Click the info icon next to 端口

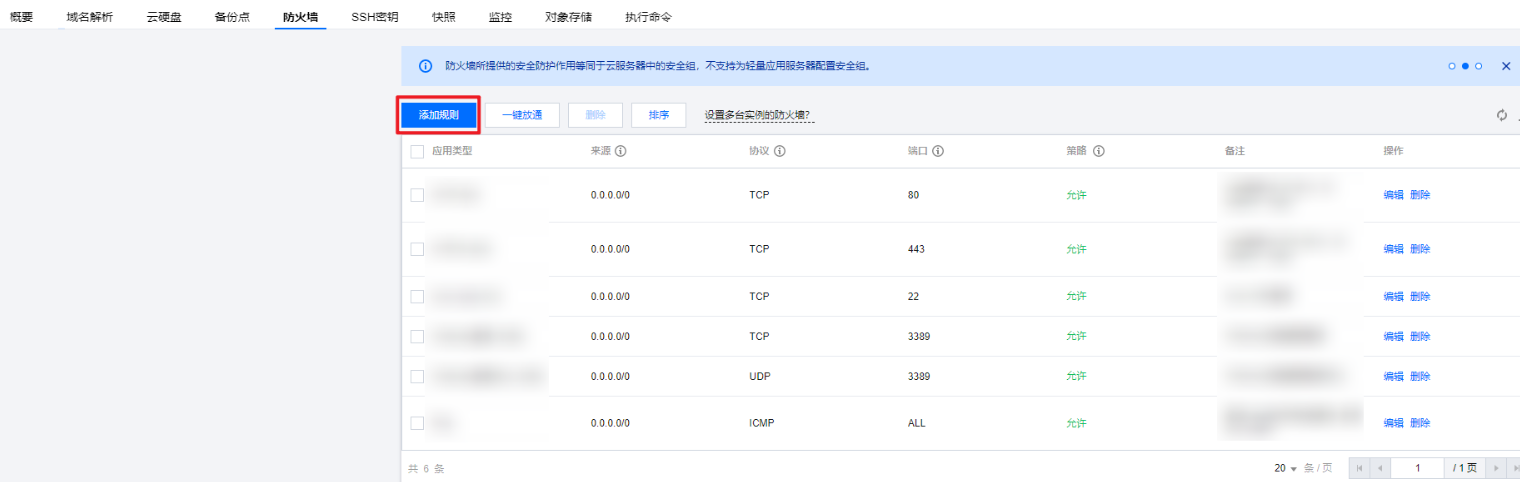939,151
